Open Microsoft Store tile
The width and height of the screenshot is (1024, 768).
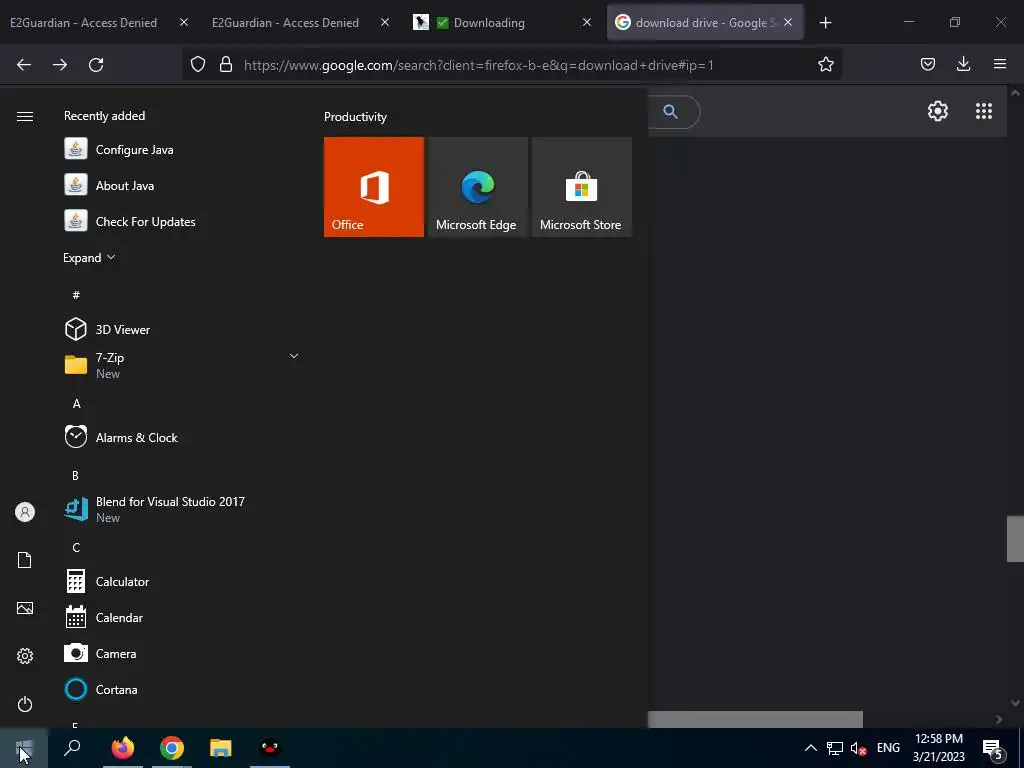pos(582,187)
